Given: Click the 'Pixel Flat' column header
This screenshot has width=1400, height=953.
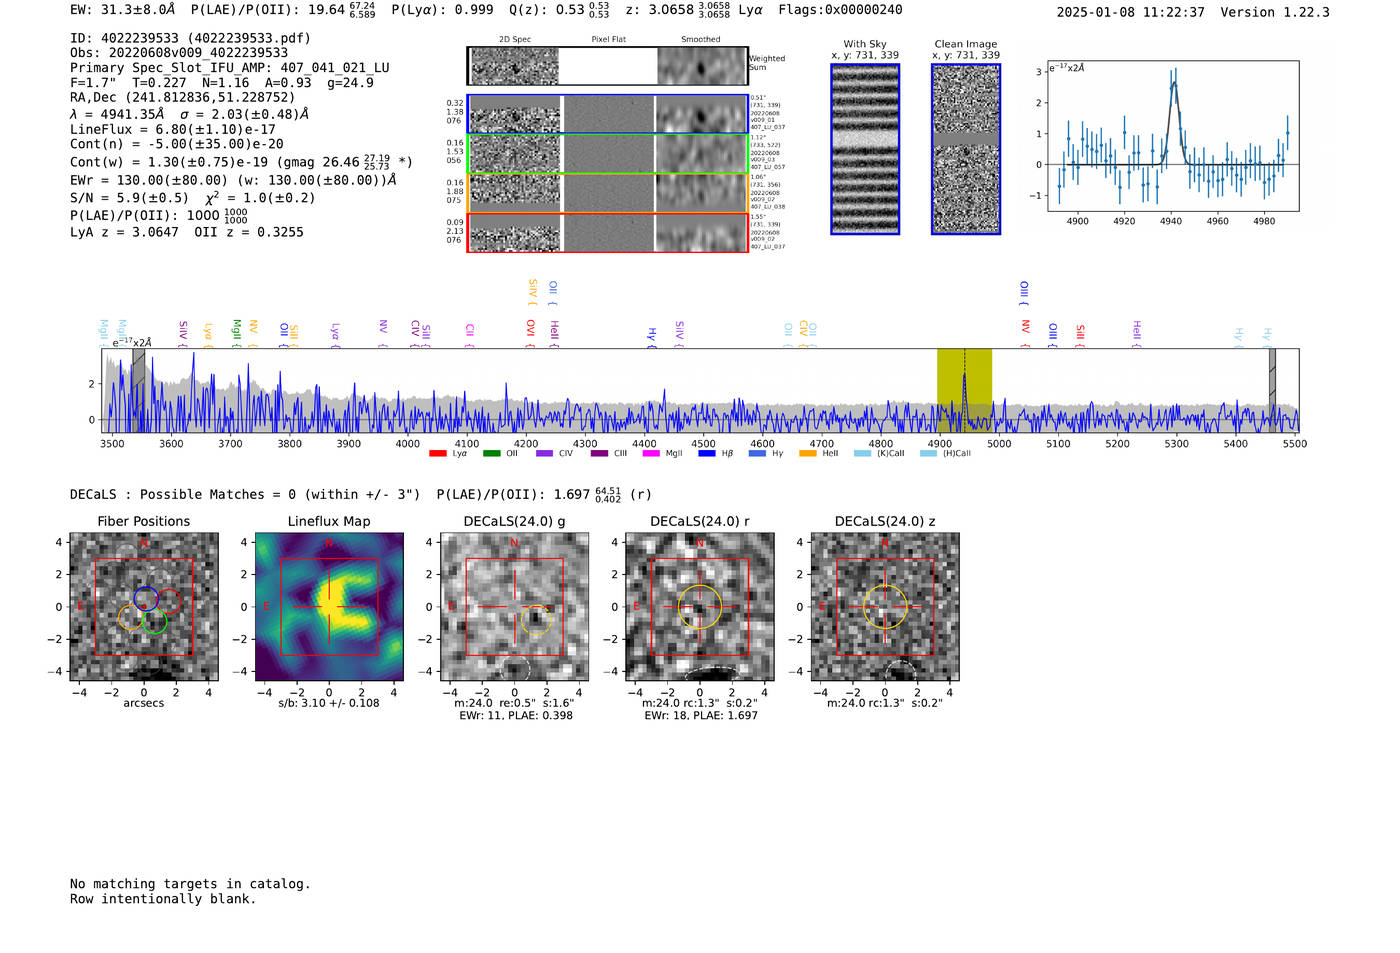Looking at the screenshot, I should point(608,40).
